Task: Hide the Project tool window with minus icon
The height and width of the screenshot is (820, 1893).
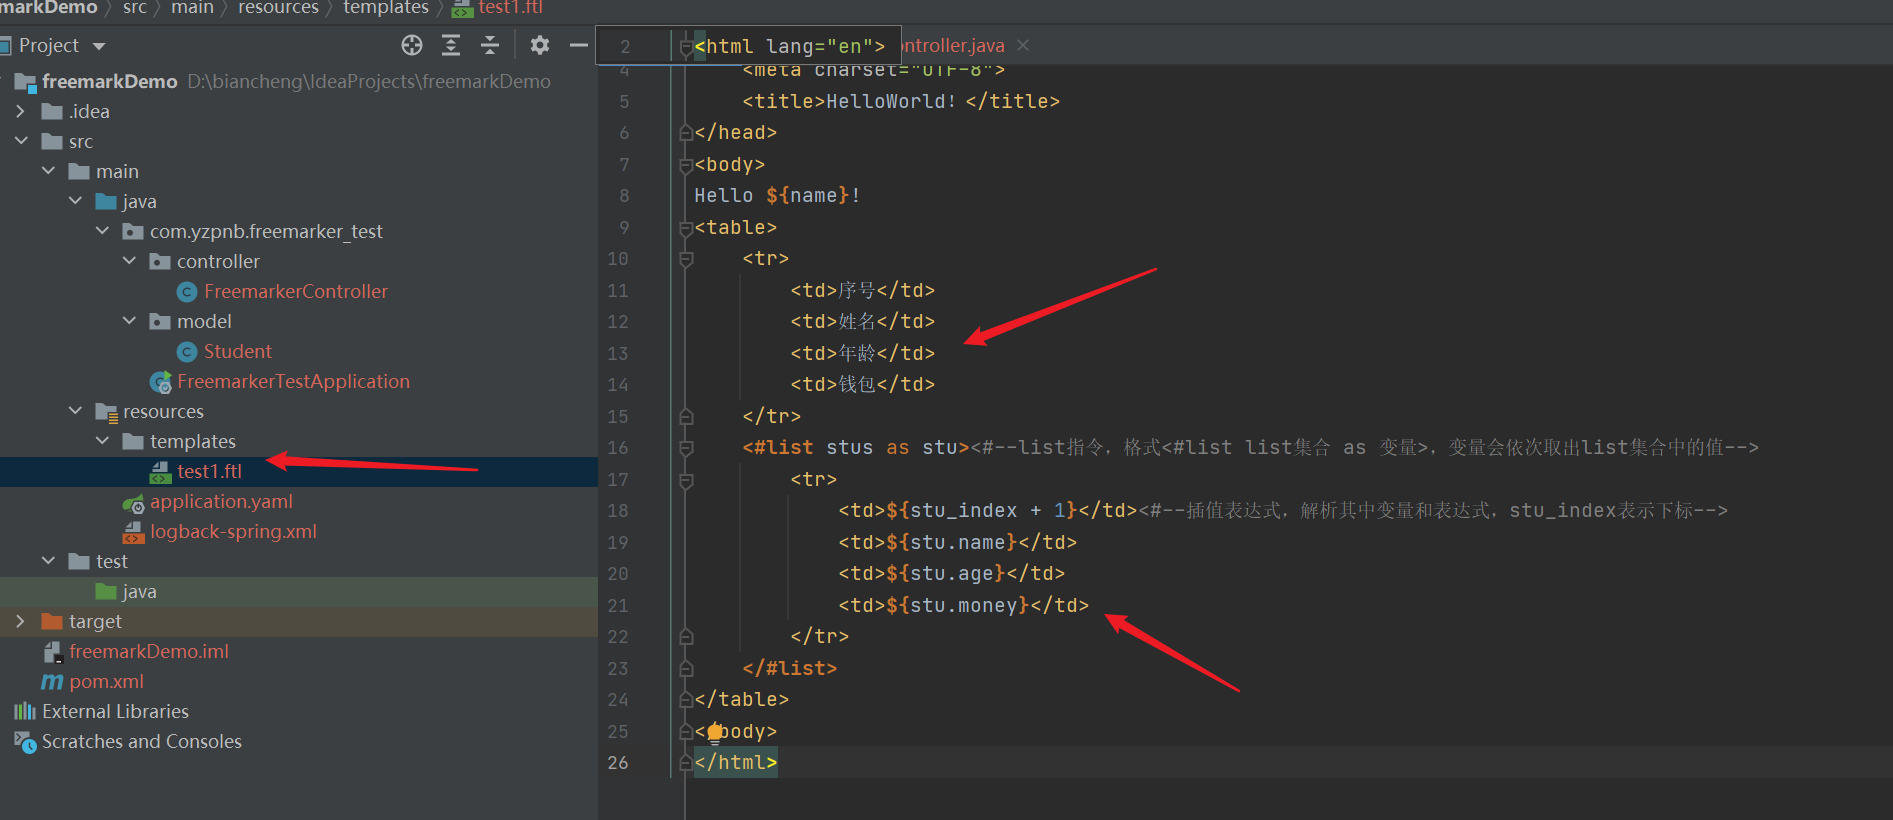Action: pyautogui.click(x=578, y=45)
